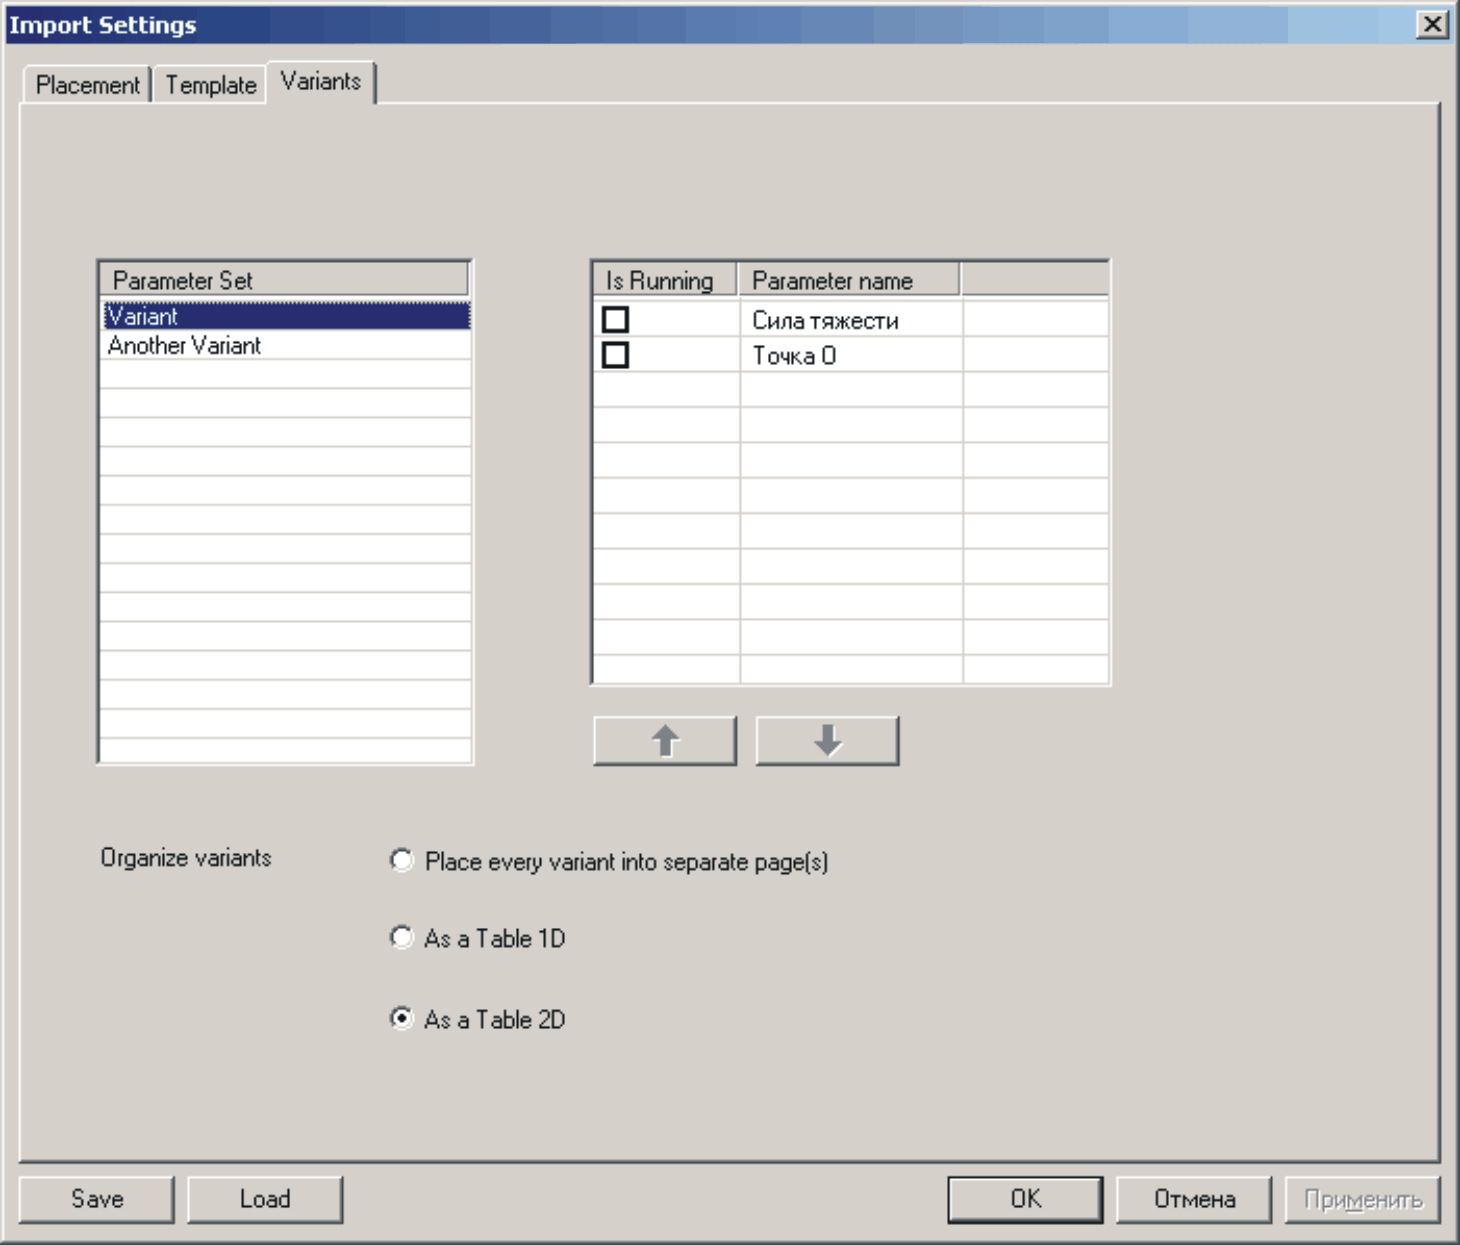Select Place every variant into separate page(s)
The height and width of the screenshot is (1245, 1460).
402,861
